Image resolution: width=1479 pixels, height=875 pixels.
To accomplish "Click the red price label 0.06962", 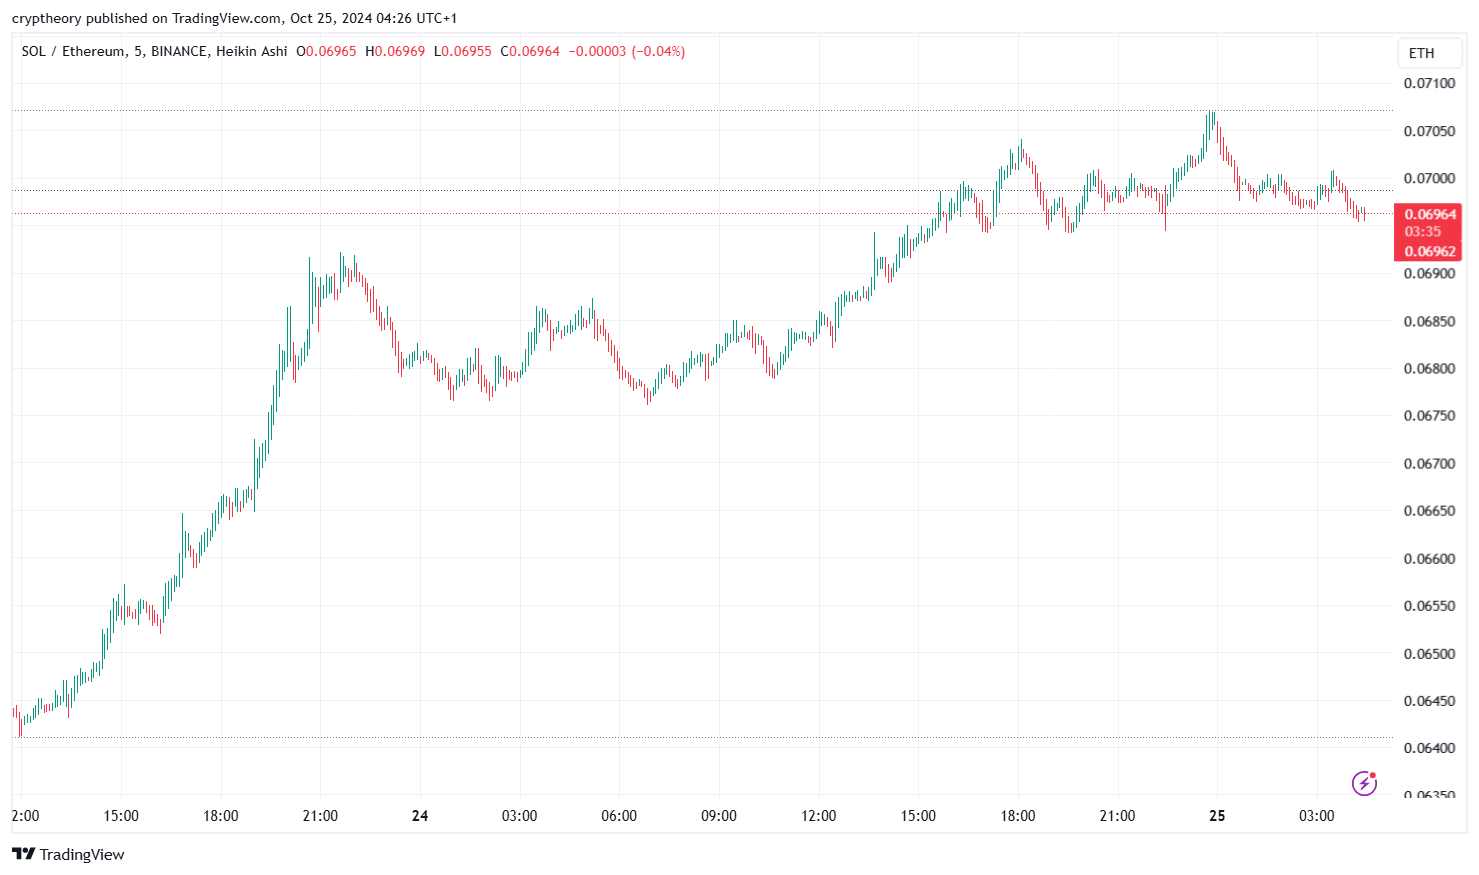I will click(1430, 251).
